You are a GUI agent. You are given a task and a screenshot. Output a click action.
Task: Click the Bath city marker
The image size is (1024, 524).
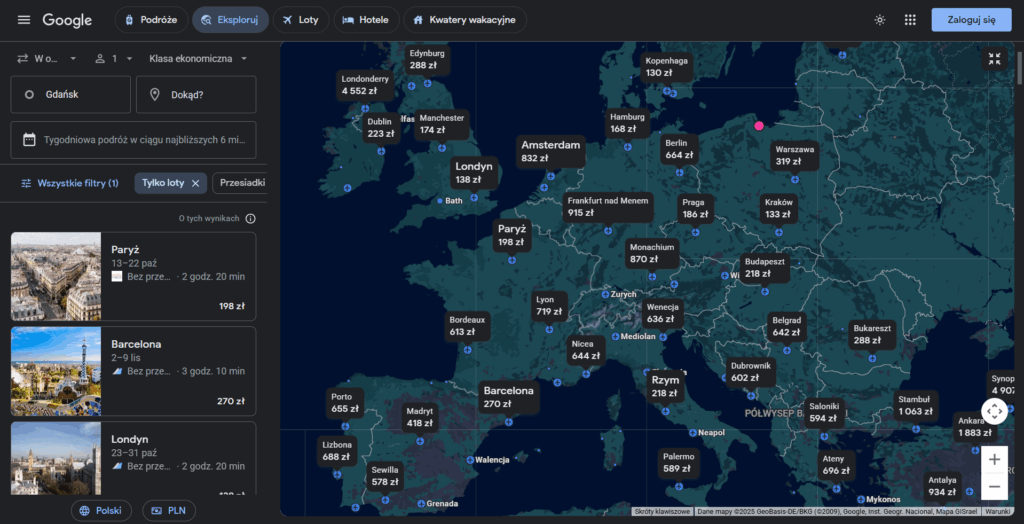[440, 201]
